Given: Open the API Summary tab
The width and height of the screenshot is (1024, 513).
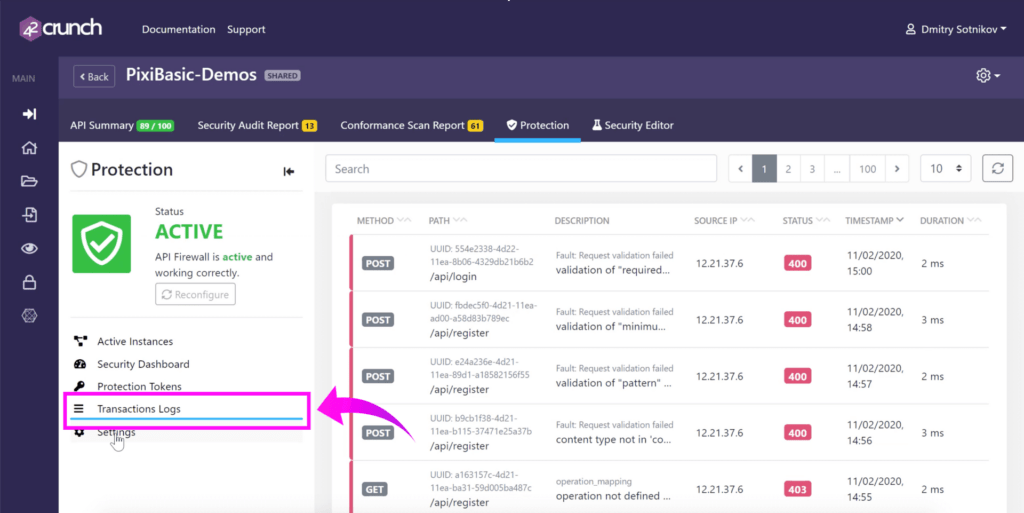Looking at the screenshot, I should 122,125.
